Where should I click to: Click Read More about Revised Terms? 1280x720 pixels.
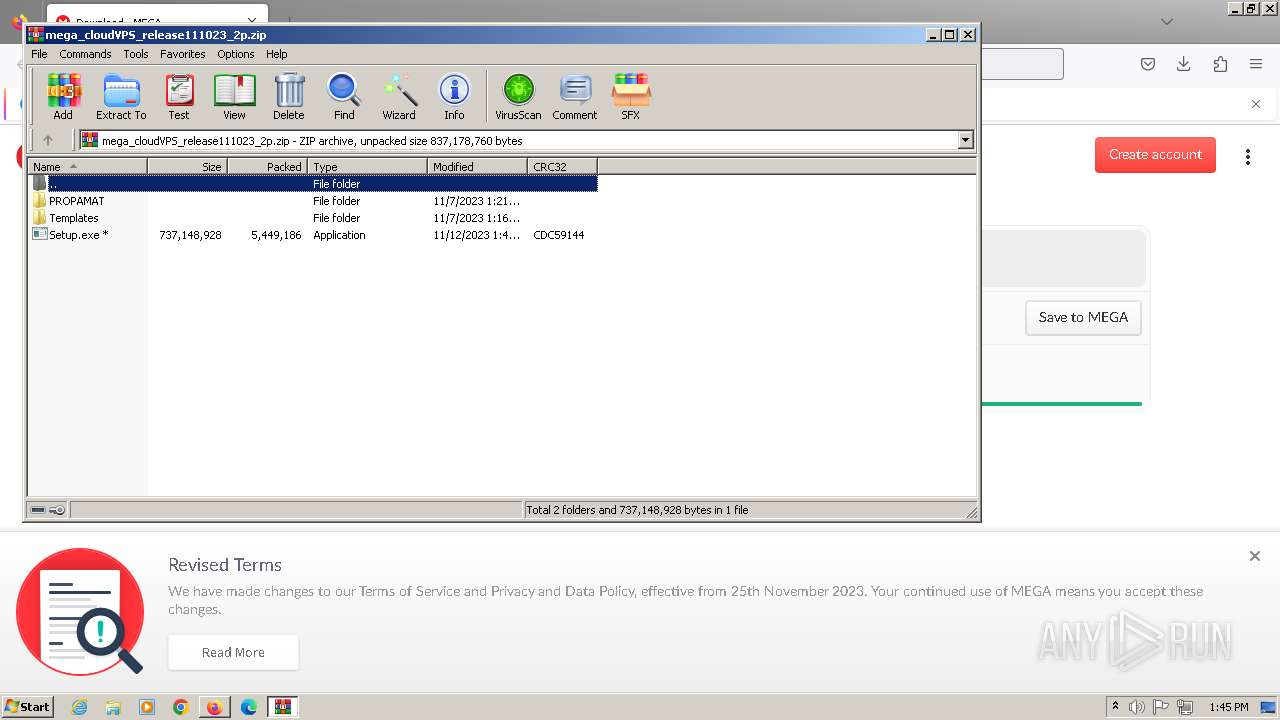[x=233, y=652]
